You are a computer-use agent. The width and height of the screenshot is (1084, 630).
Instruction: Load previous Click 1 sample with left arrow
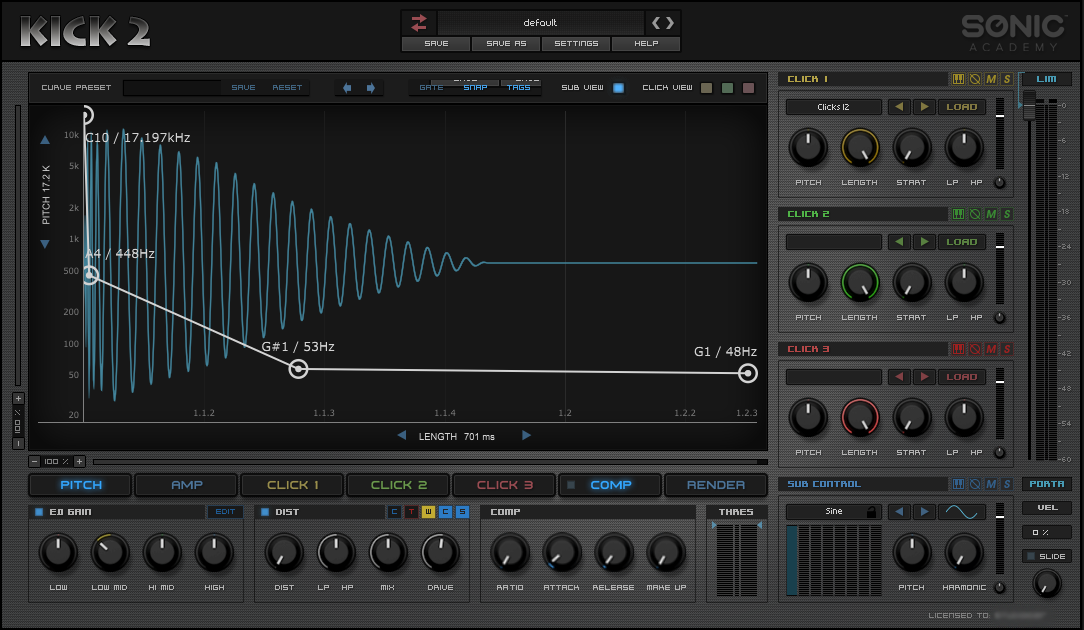pyautogui.click(x=899, y=106)
